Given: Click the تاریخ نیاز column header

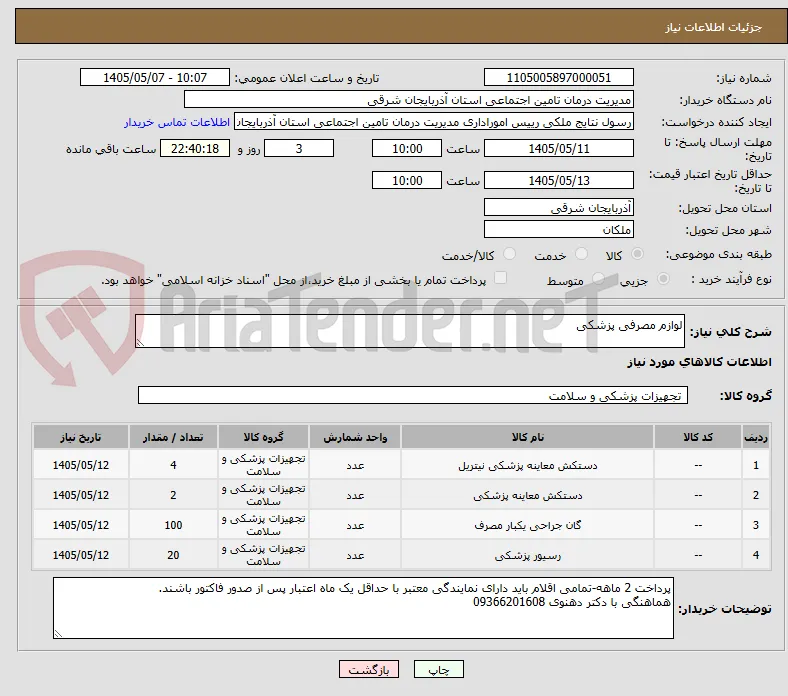Looking at the screenshot, I should point(80,437).
